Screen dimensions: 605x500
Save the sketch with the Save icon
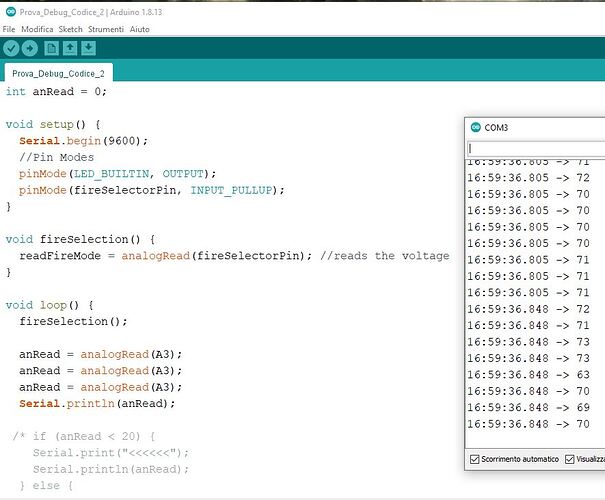(88, 48)
